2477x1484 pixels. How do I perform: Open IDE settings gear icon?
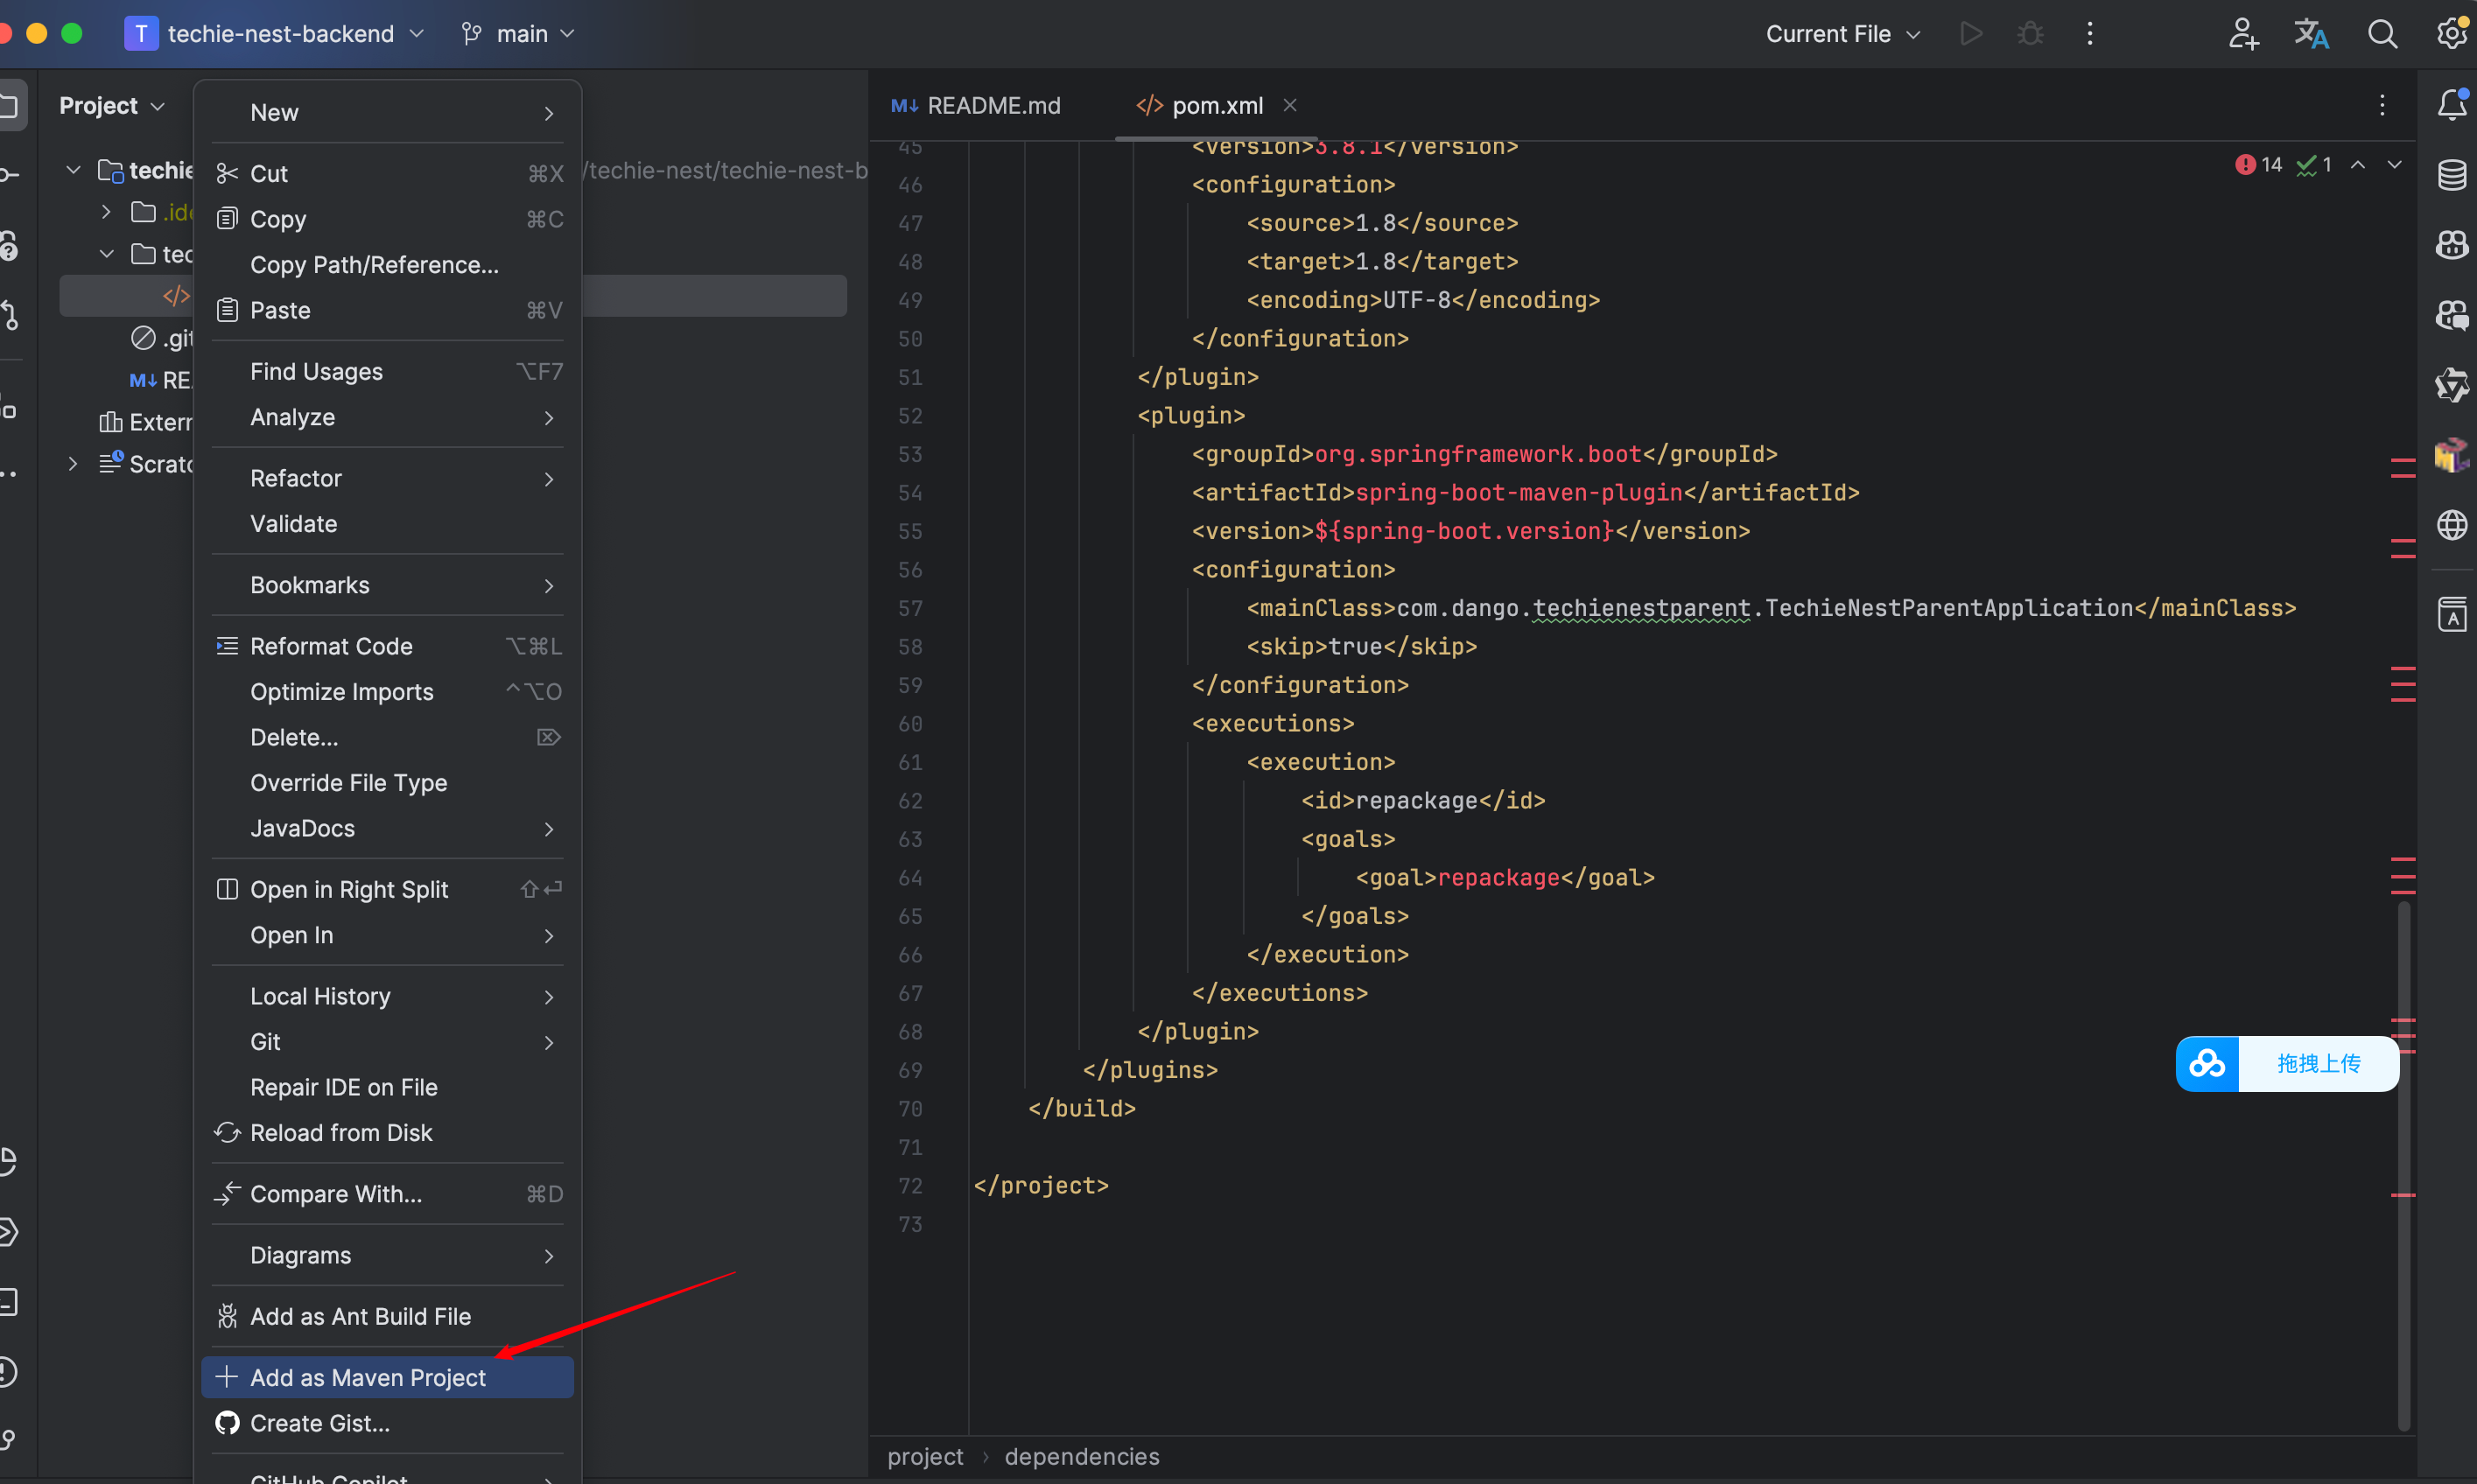coord(2453,34)
